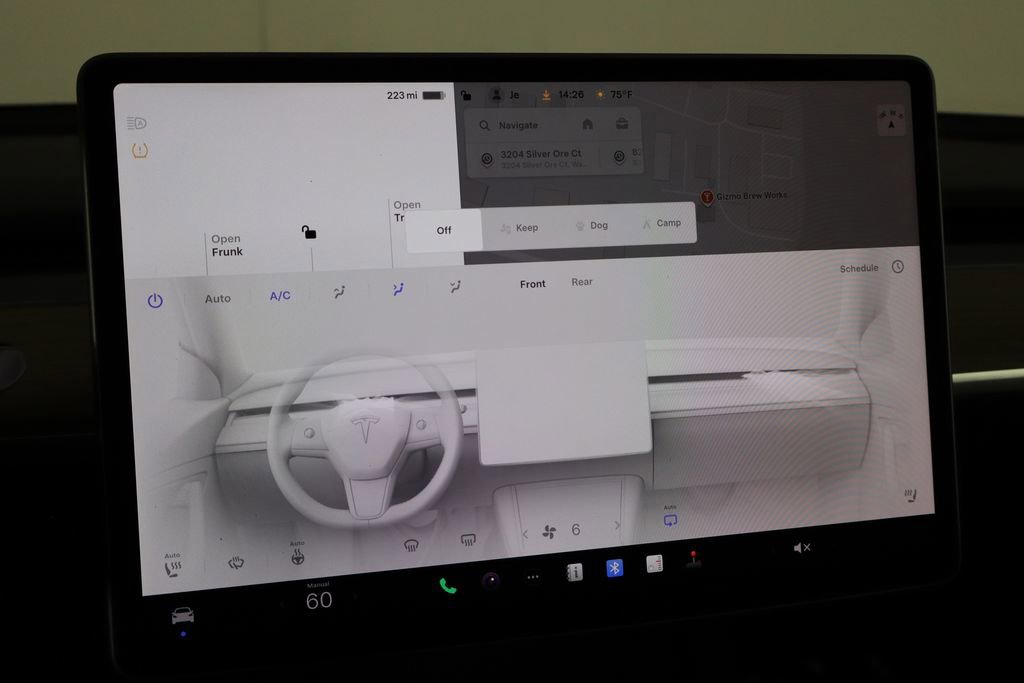Screen dimensions: 1024x683
Task: Tap the ellipsis to reveal more apps
Action: 531,575
